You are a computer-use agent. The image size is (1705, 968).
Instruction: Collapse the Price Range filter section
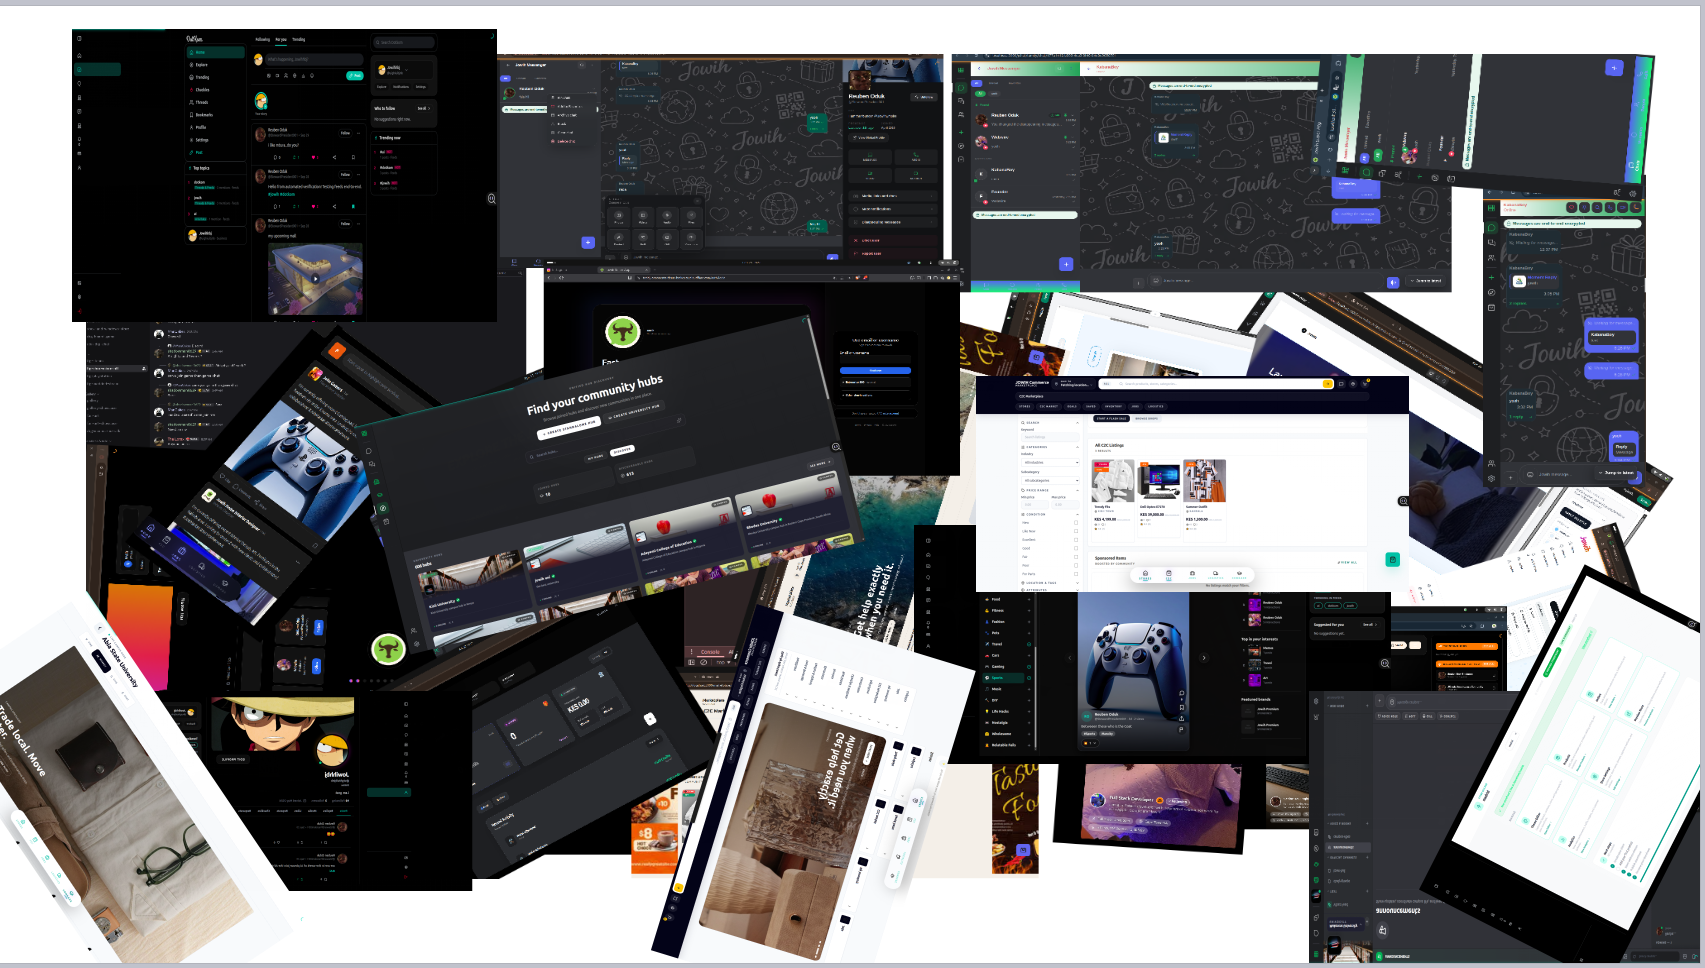click(x=1077, y=490)
